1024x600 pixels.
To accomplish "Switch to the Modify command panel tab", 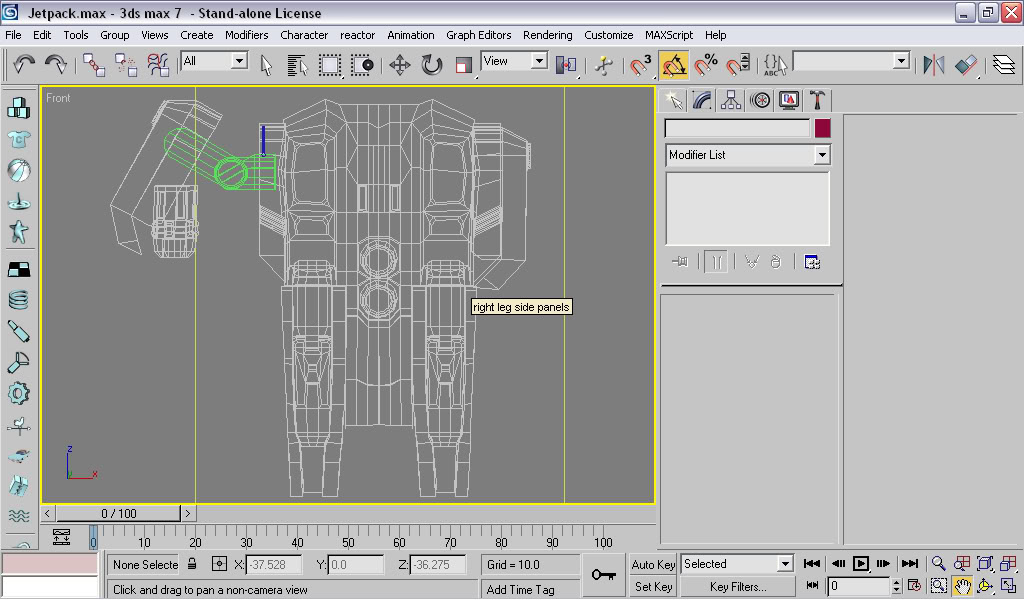I will point(702,100).
